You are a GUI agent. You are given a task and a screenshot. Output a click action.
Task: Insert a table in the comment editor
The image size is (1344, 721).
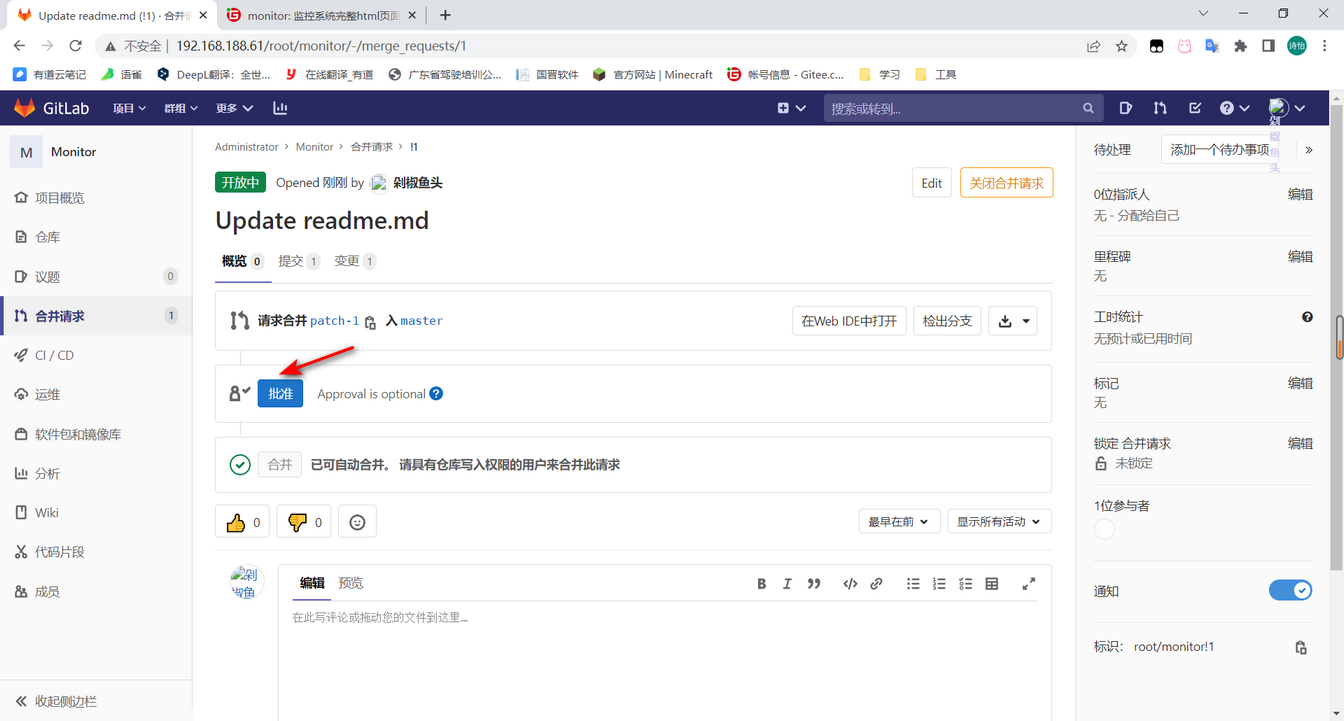[x=991, y=583]
